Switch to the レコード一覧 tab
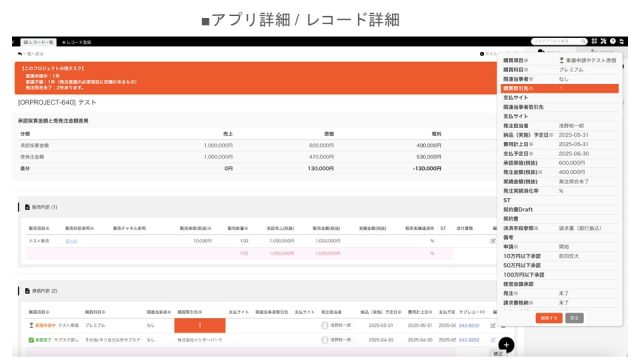 38,42
